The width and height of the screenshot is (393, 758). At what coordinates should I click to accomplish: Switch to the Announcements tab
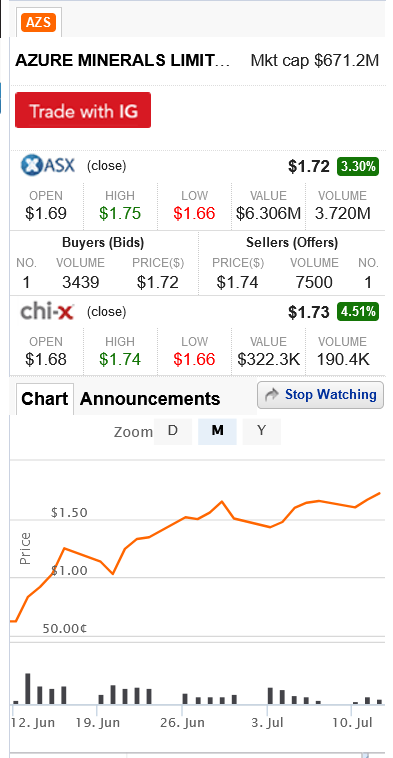(x=150, y=399)
